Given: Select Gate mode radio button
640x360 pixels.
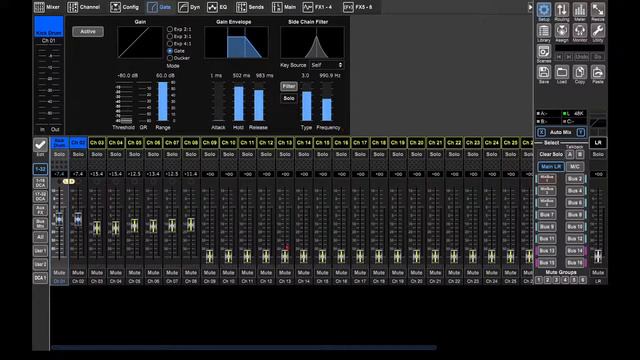Looking at the screenshot, I should click(x=170, y=51).
